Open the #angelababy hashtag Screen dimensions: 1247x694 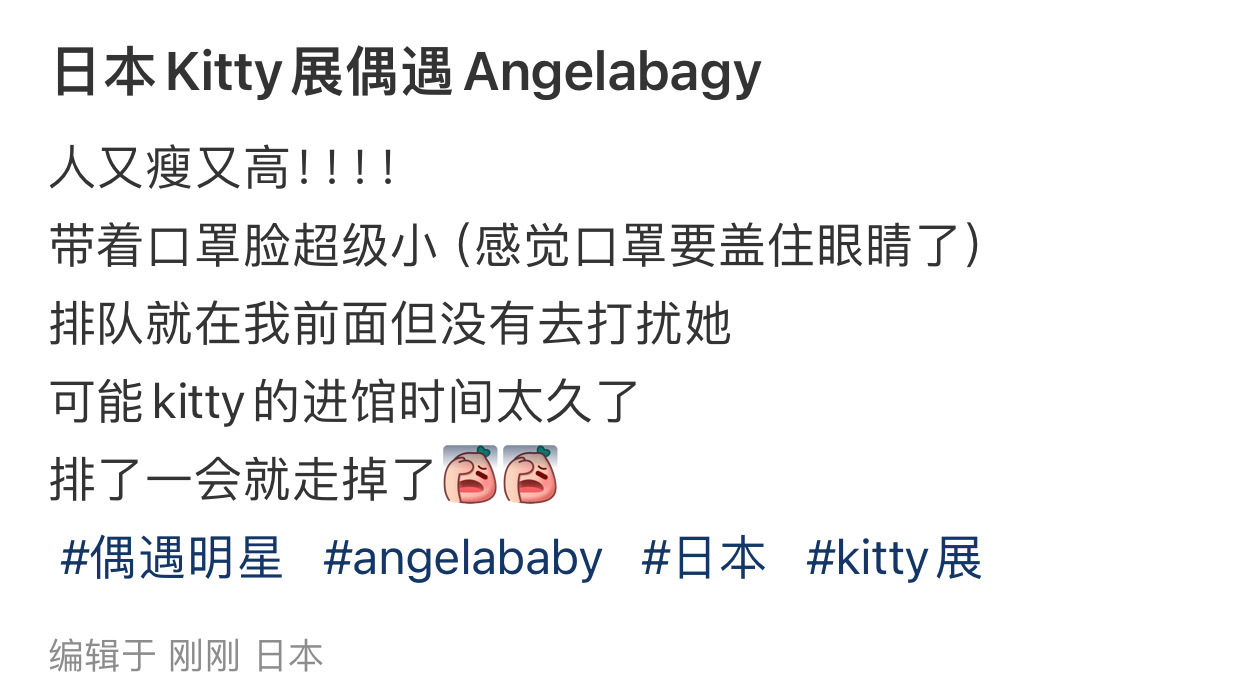coord(463,558)
